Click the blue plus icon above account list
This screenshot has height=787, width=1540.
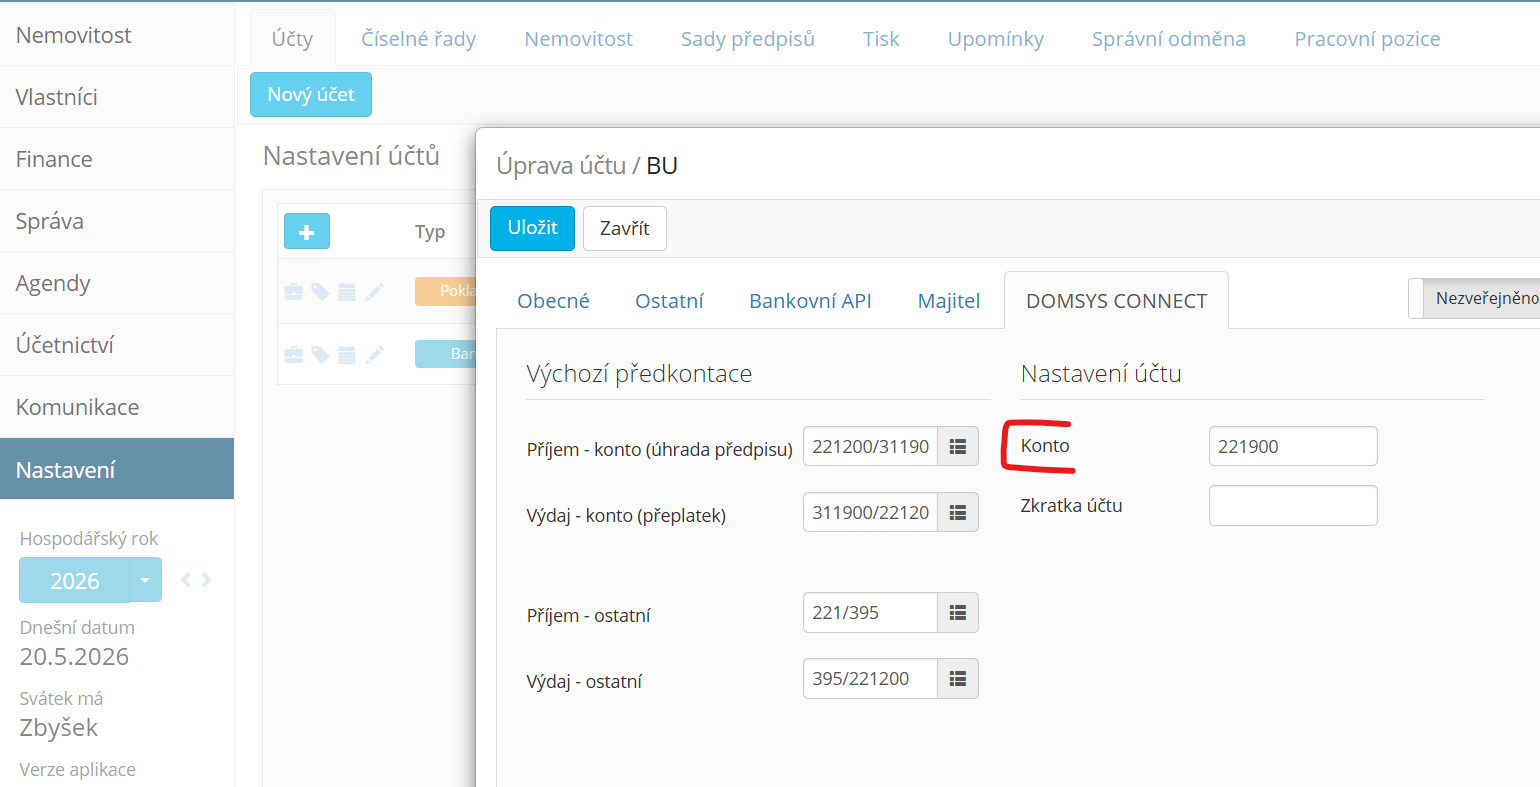307,231
